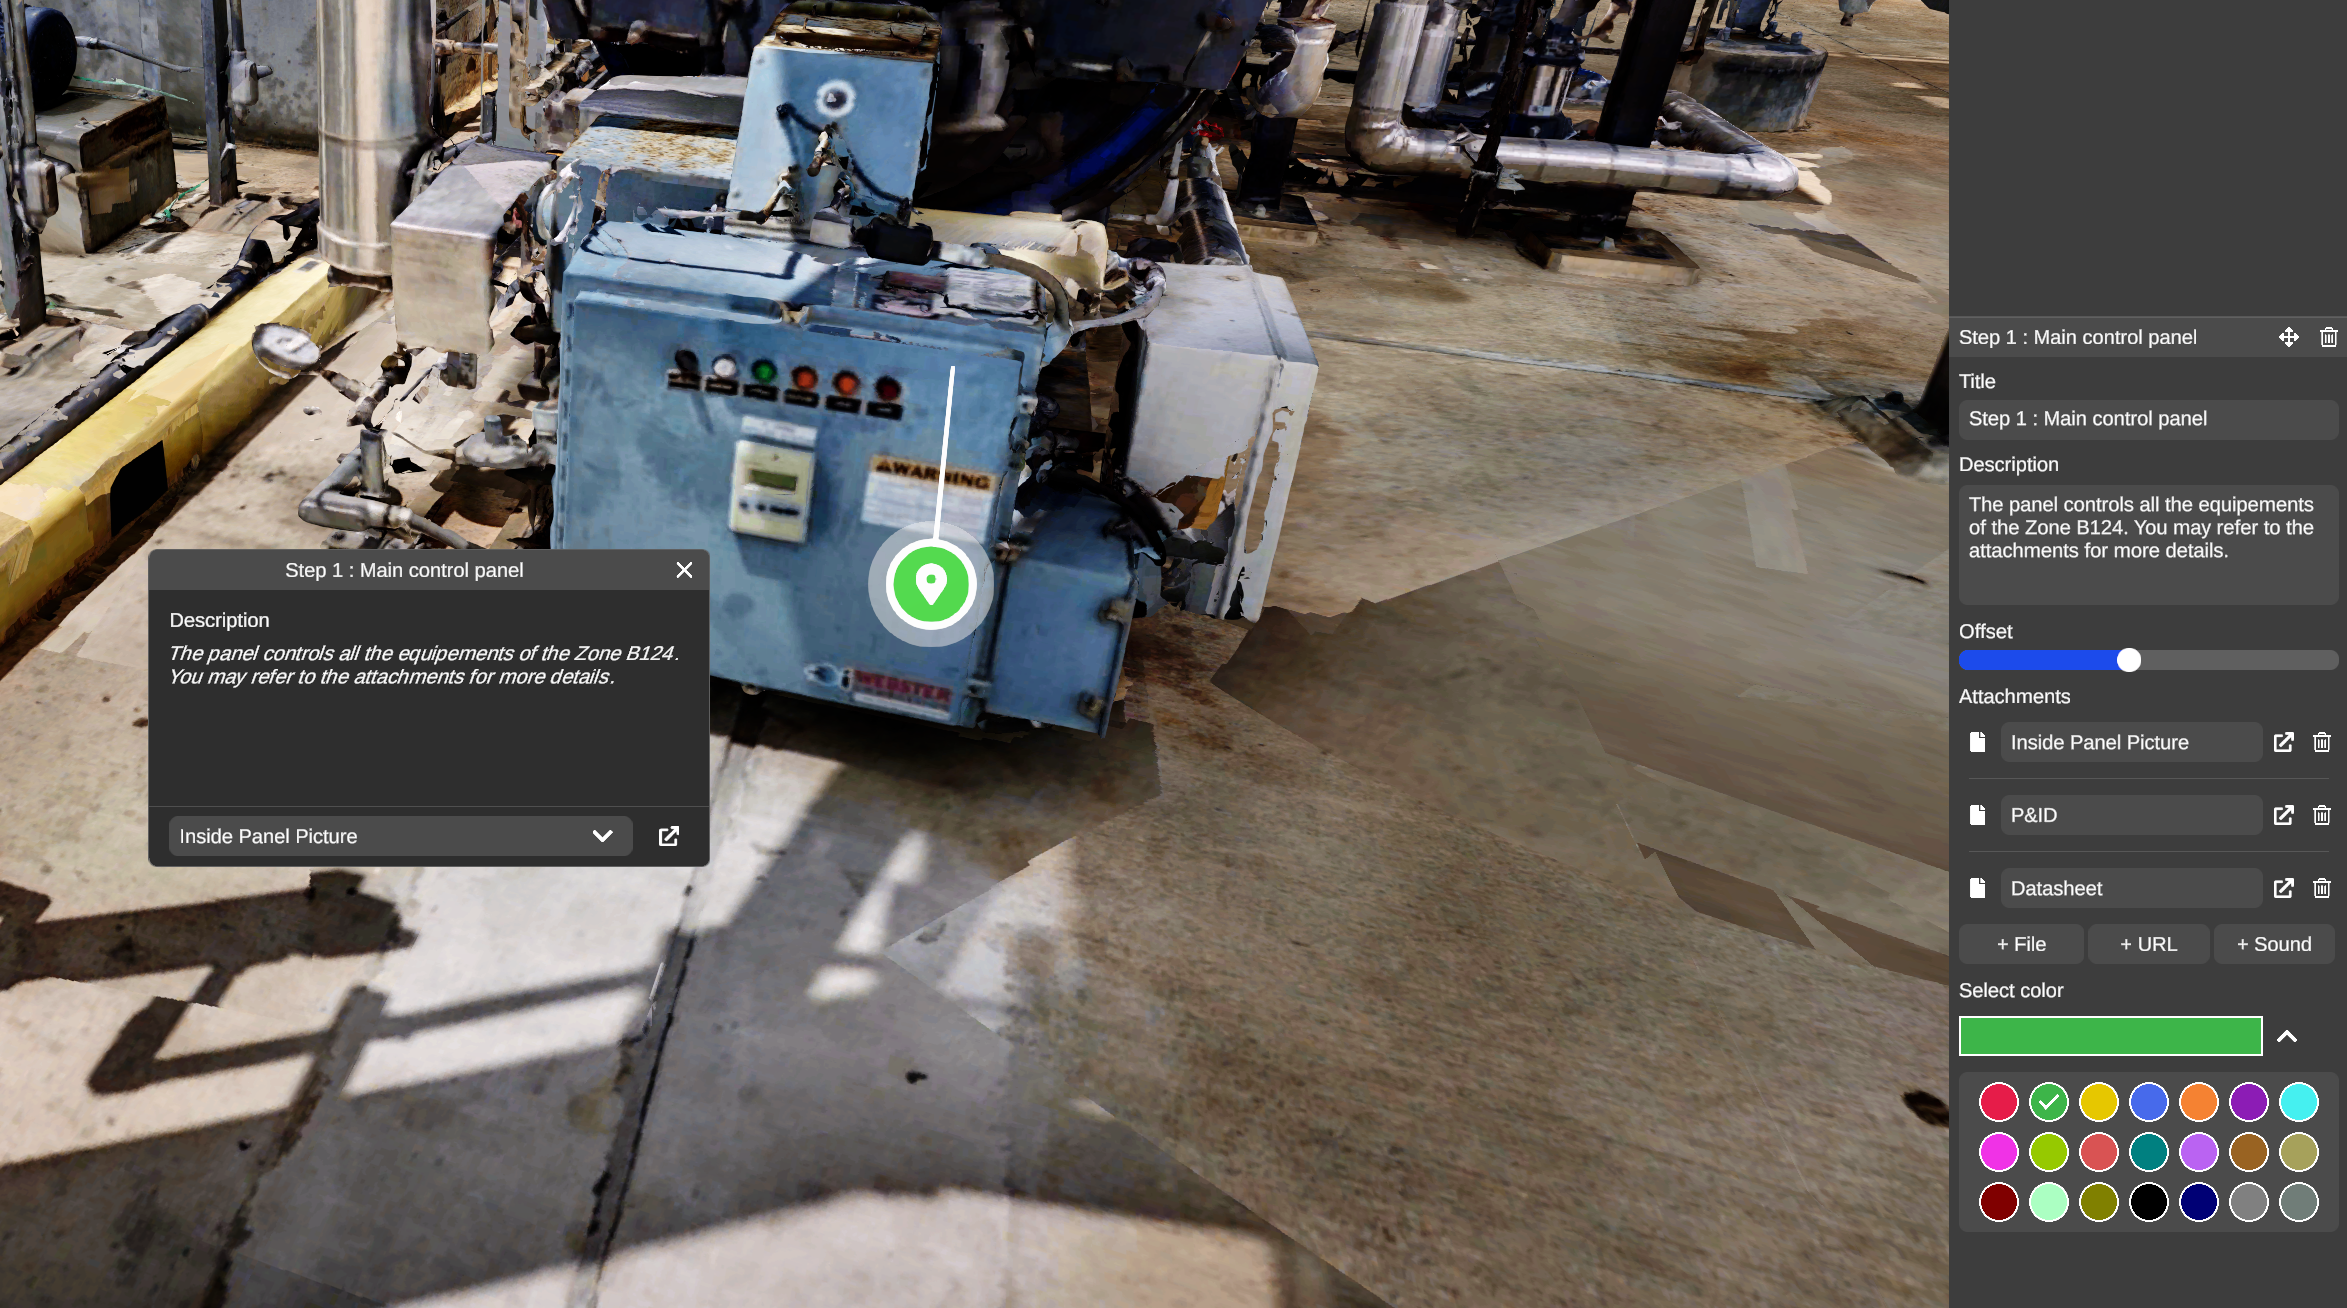Choose the red color swatch

click(x=1998, y=1102)
